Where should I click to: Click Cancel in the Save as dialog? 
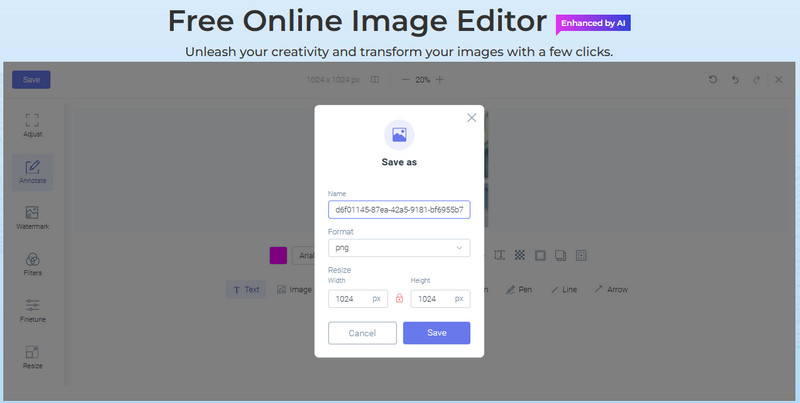(362, 333)
